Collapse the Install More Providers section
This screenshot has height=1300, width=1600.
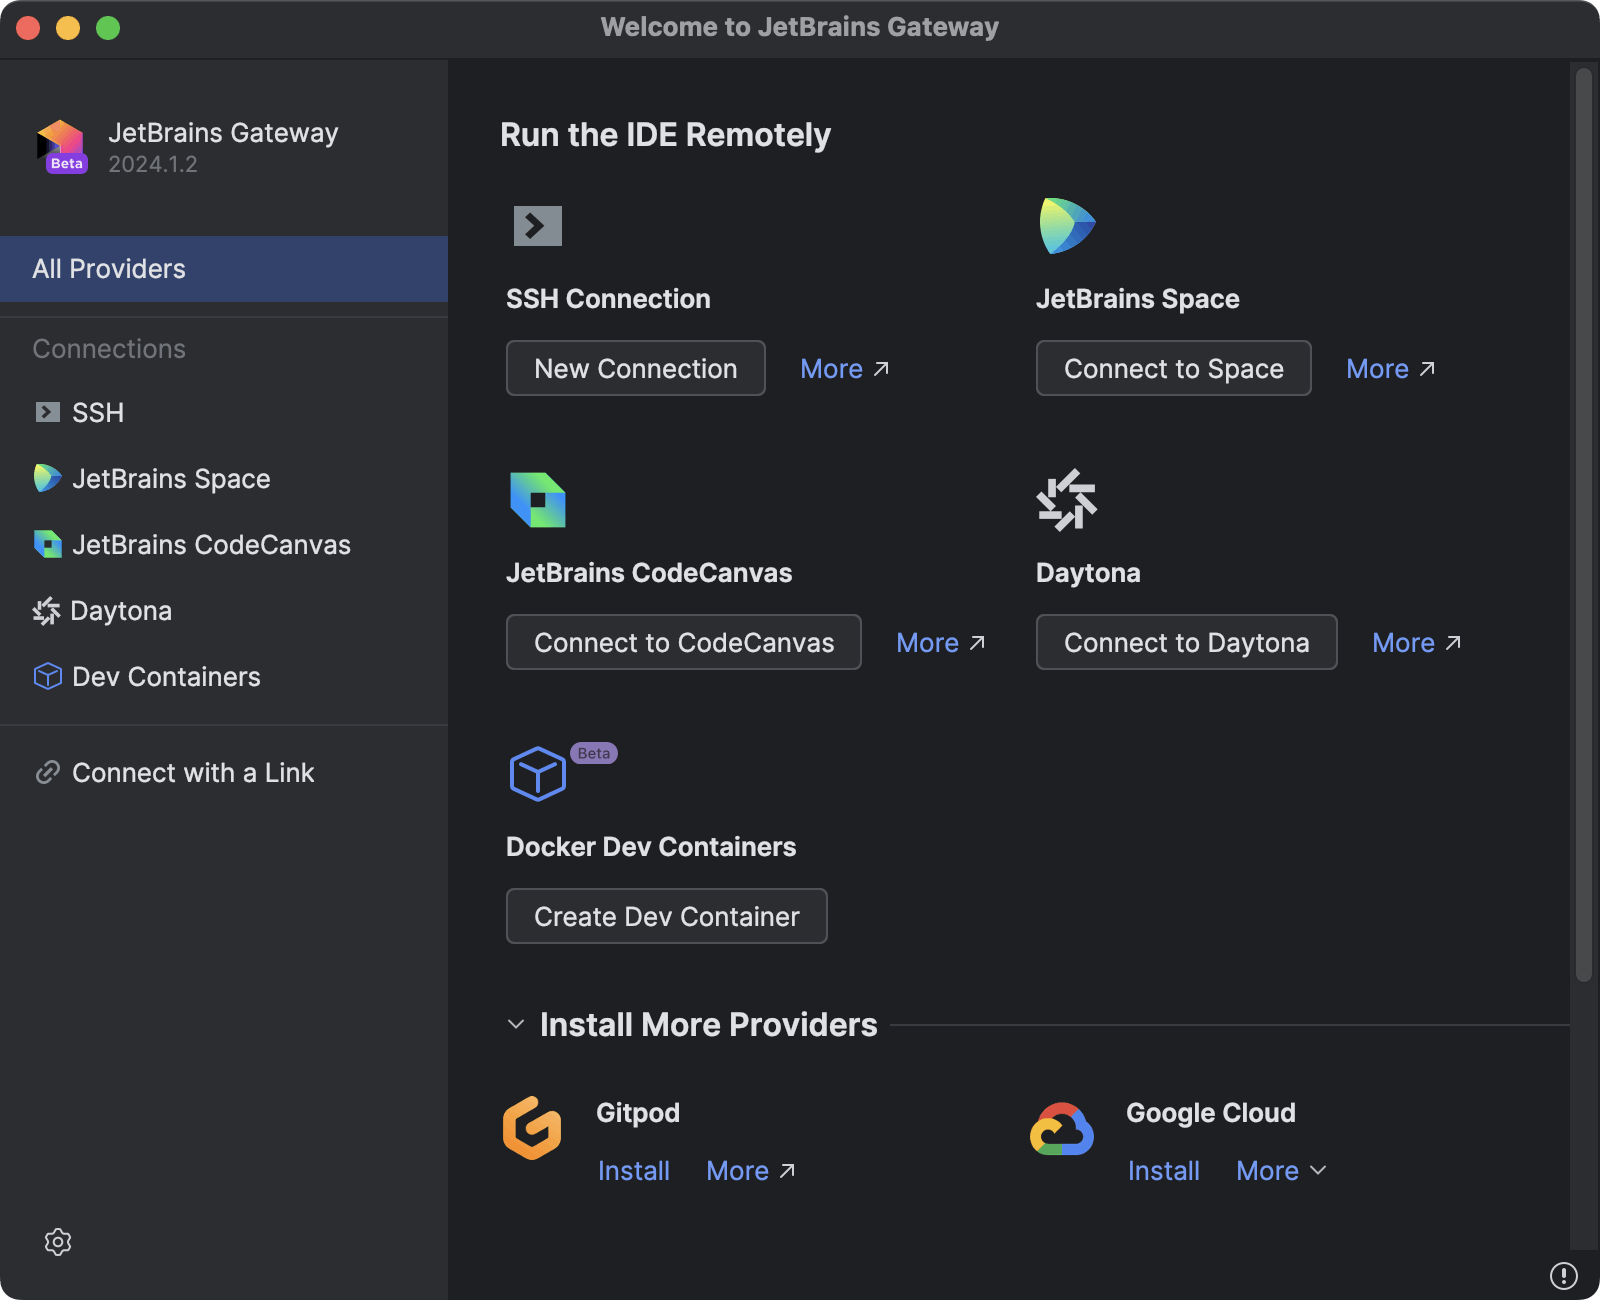coord(516,1024)
